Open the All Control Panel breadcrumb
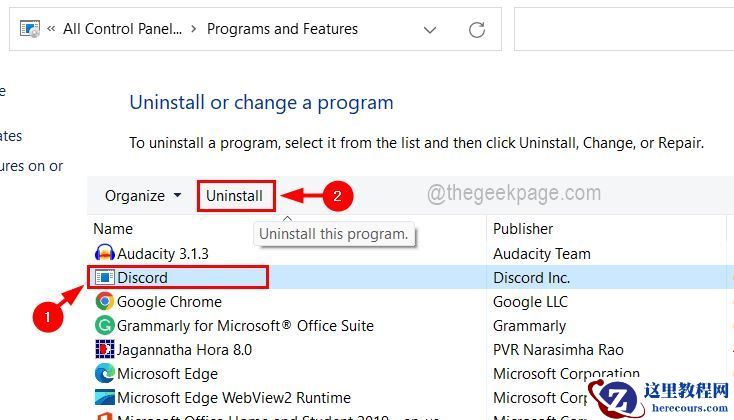The image size is (734, 420). click(x=120, y=29)
